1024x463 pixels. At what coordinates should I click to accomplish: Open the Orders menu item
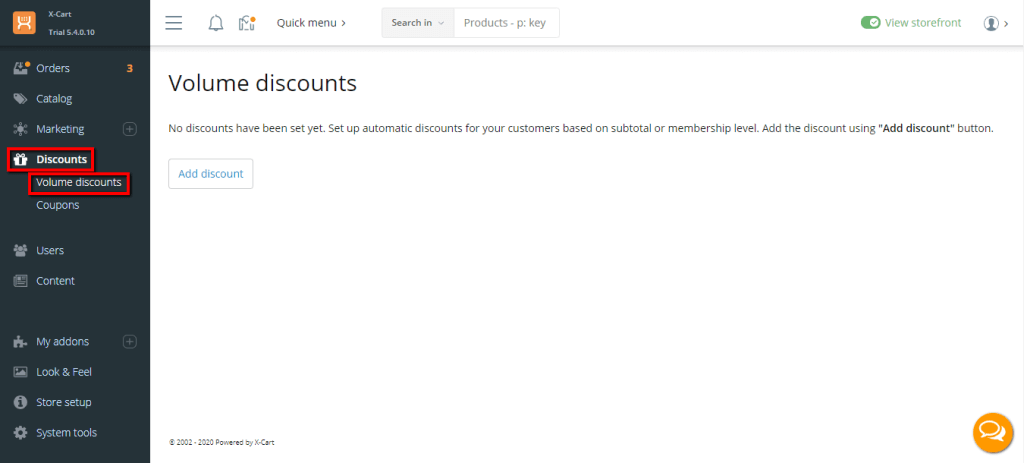[x=53, y=68]
